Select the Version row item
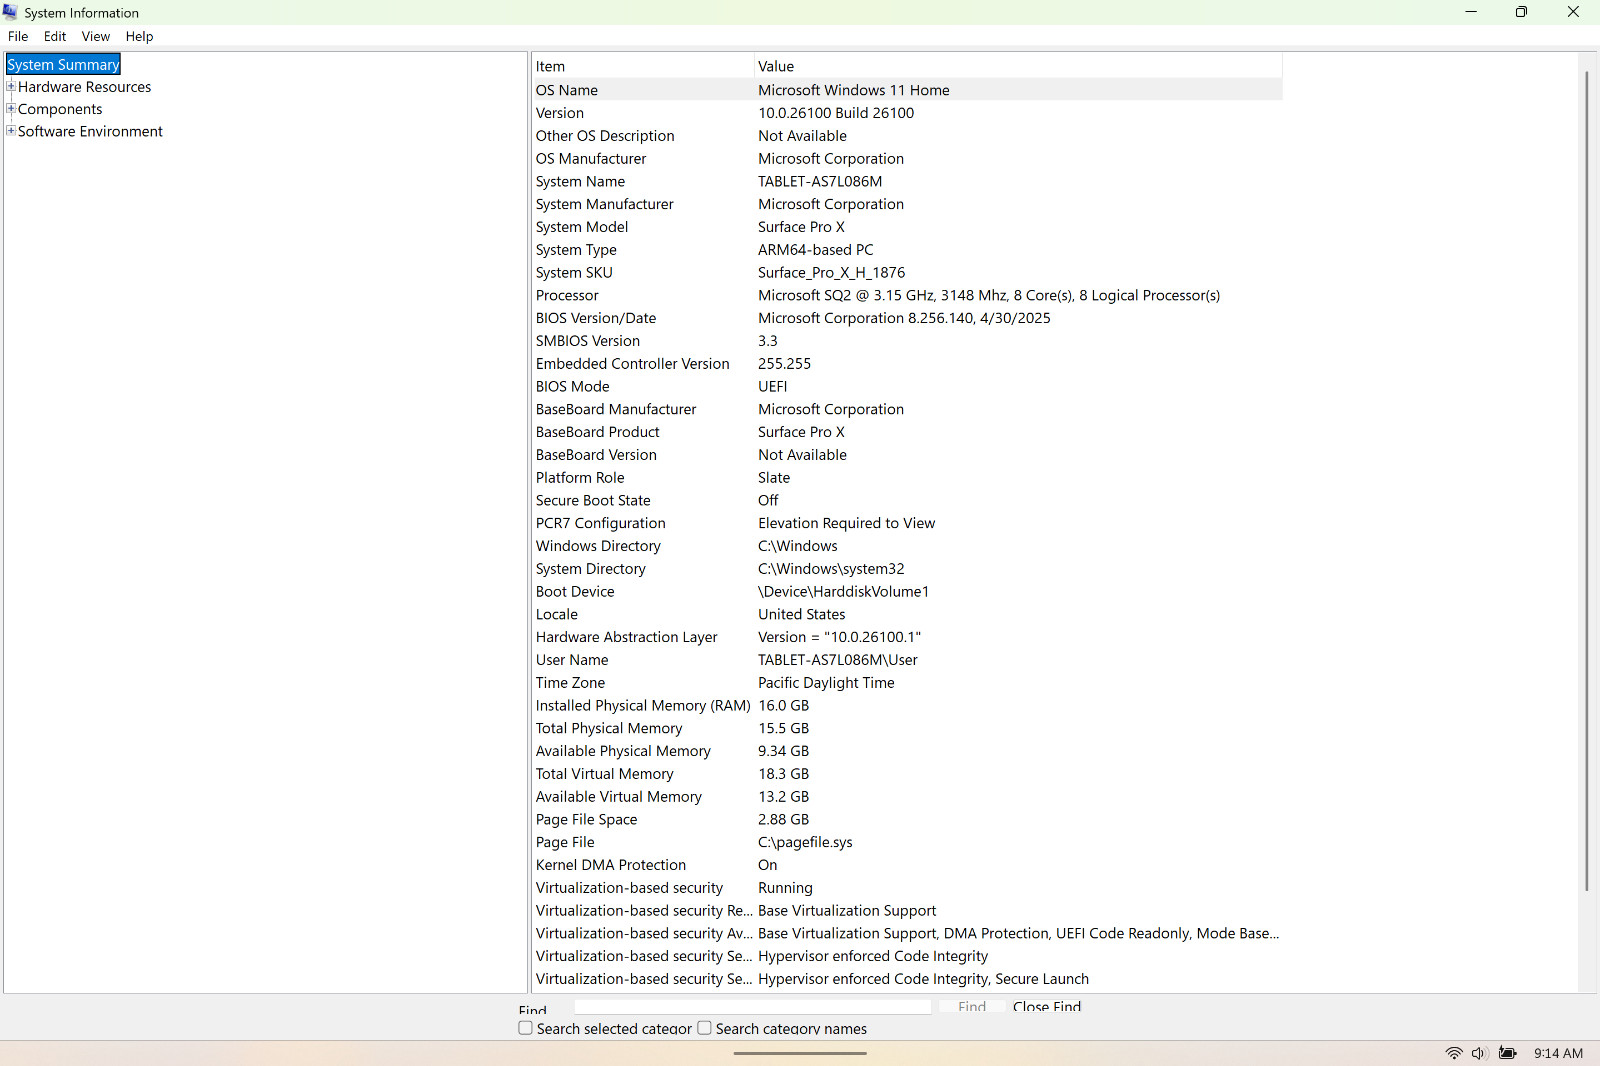Screen dimensions: 1600x1066 (x=907, y=113)
